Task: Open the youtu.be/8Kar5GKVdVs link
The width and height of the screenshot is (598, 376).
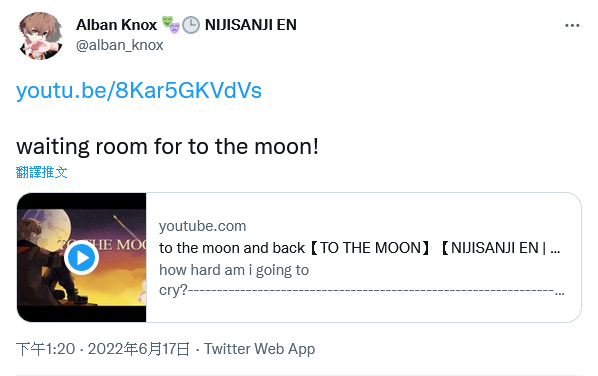Action: pos(139,91)
